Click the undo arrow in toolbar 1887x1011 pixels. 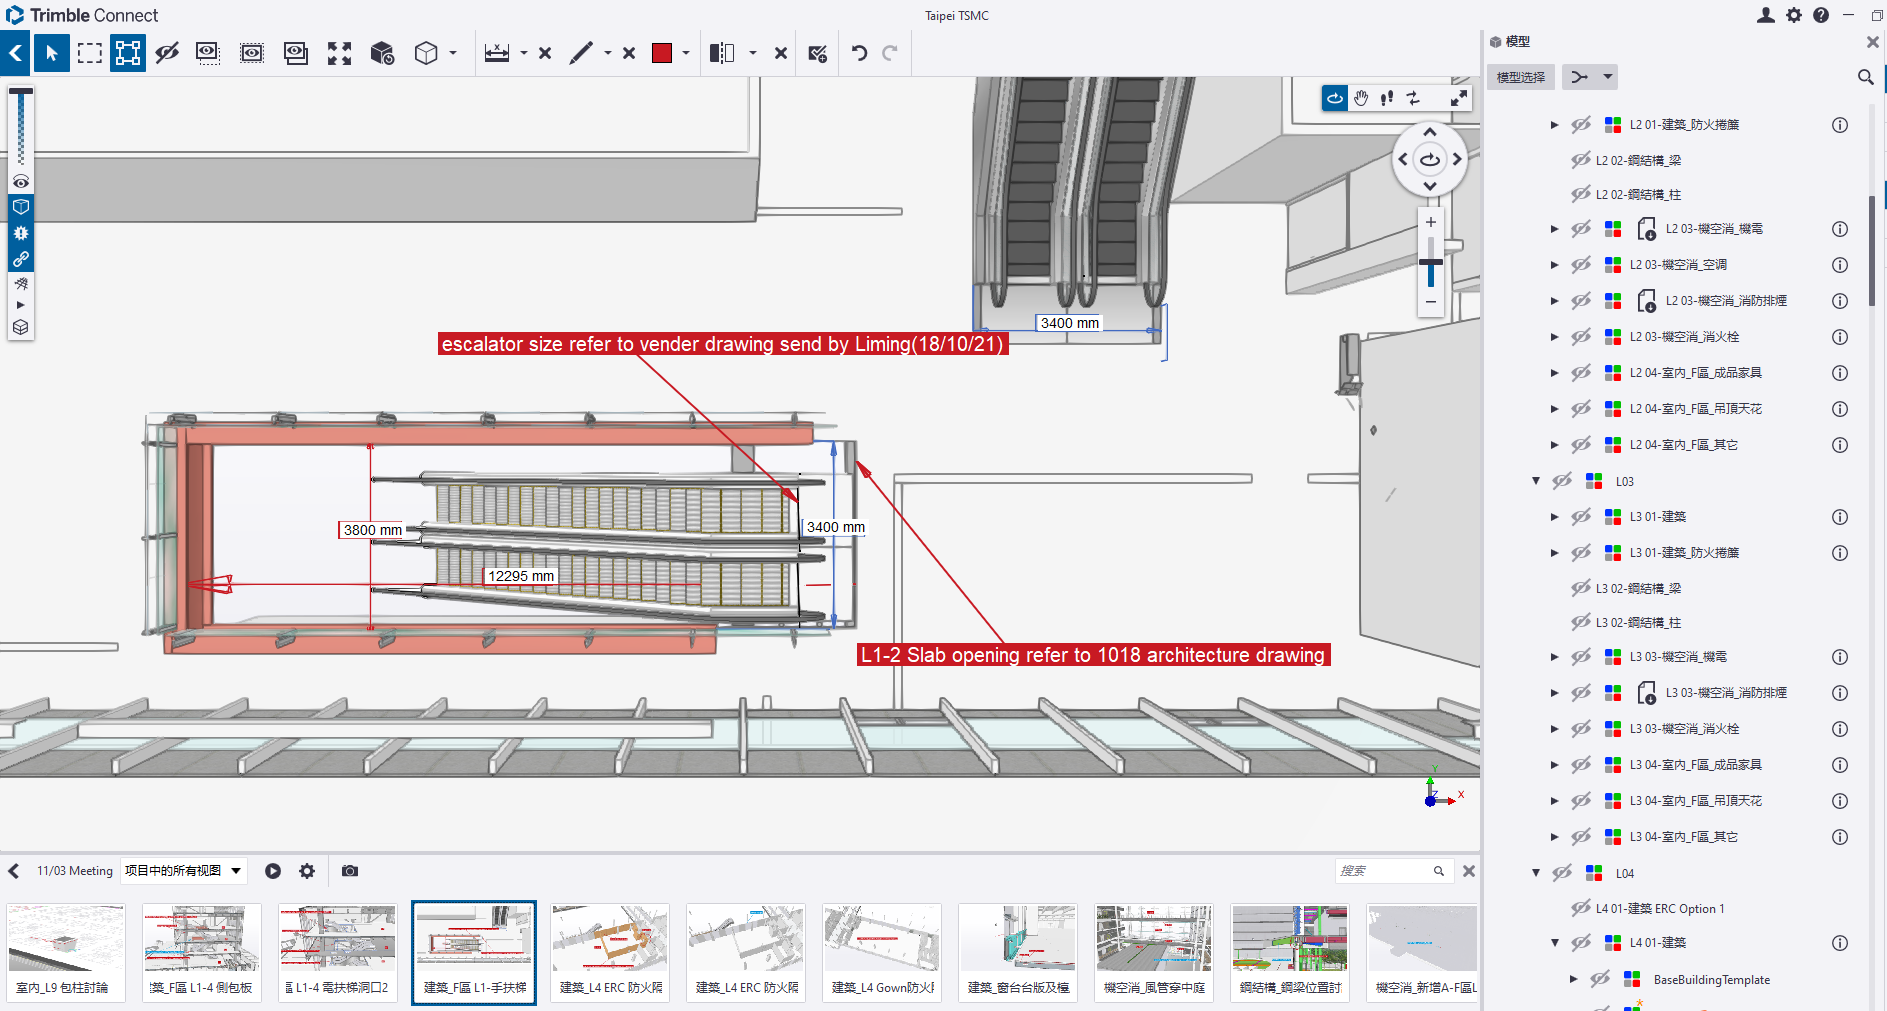point(859,53)
